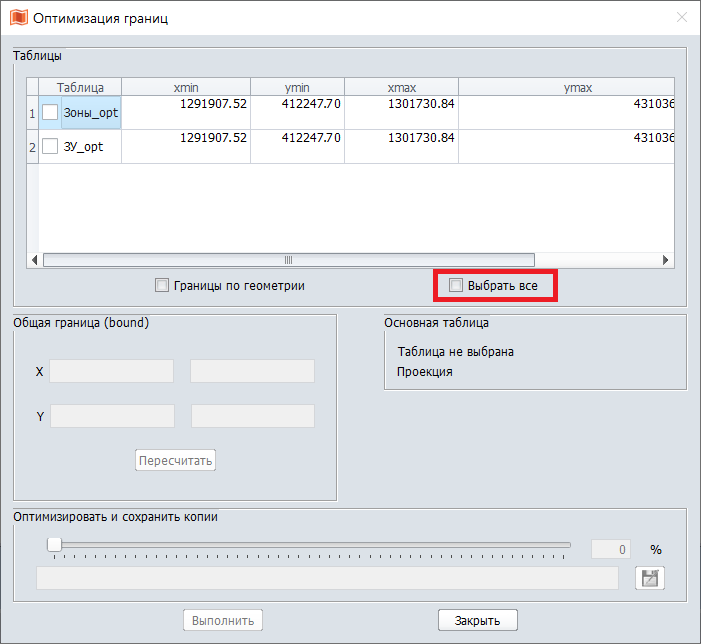Viewport: 701px width, 644px height.
Task: Click the app icon in the title bar
Action: pos(18,17)
